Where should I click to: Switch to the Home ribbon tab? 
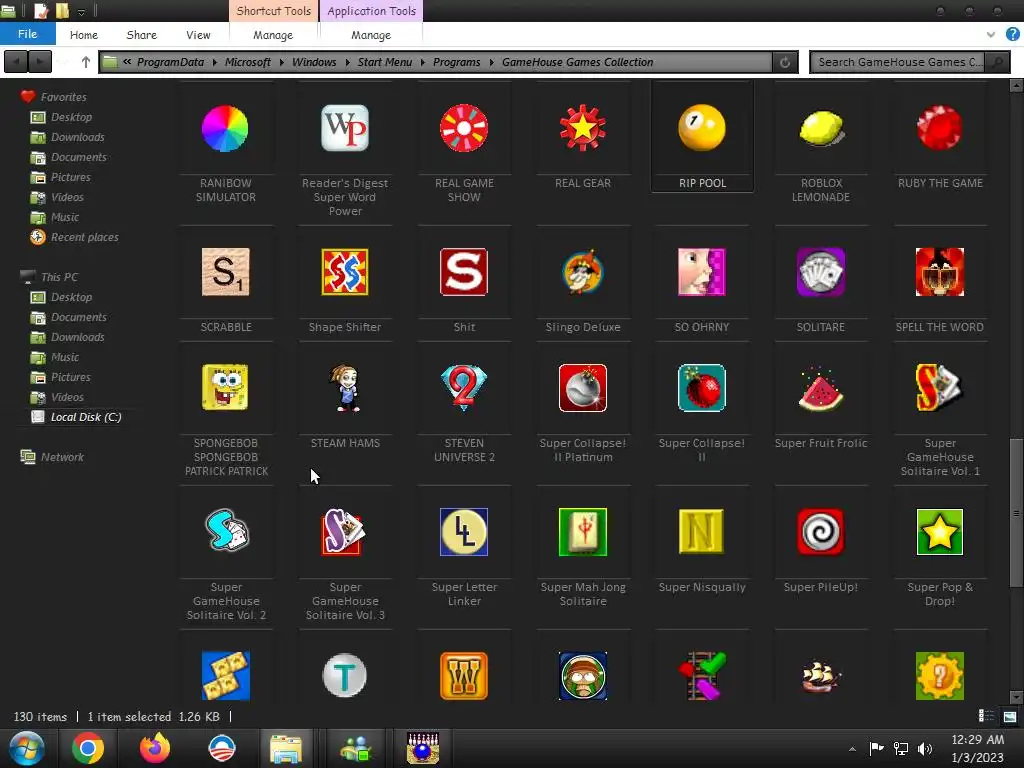pyautogui.click(x=84, y=35)
